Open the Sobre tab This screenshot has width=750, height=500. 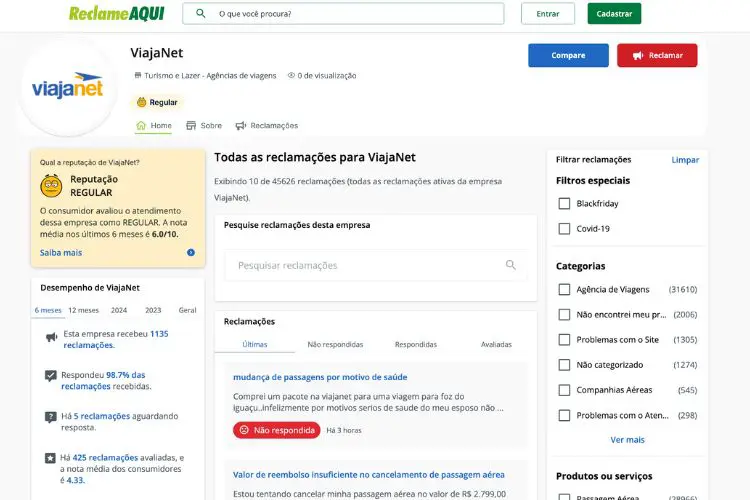click(204, 125)
